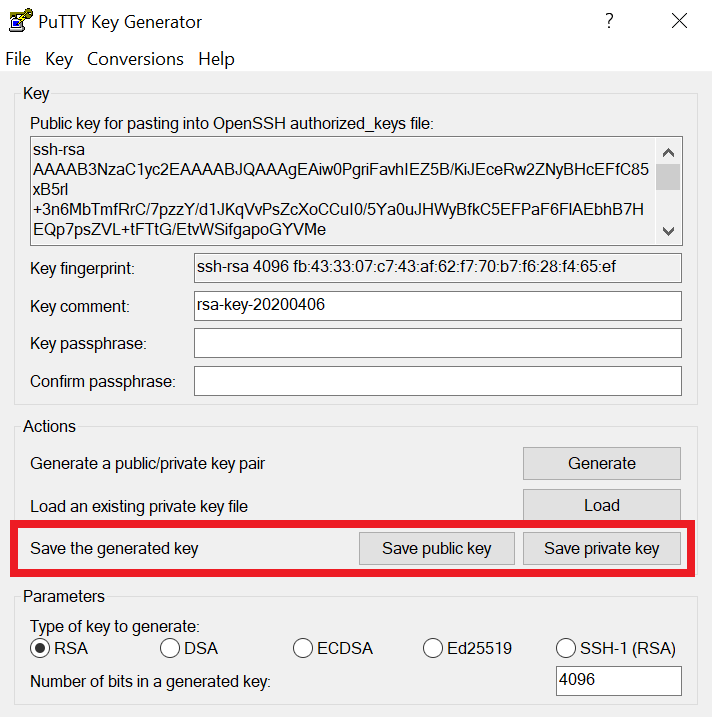Select the DSA radio button

[x=170, y=648]
